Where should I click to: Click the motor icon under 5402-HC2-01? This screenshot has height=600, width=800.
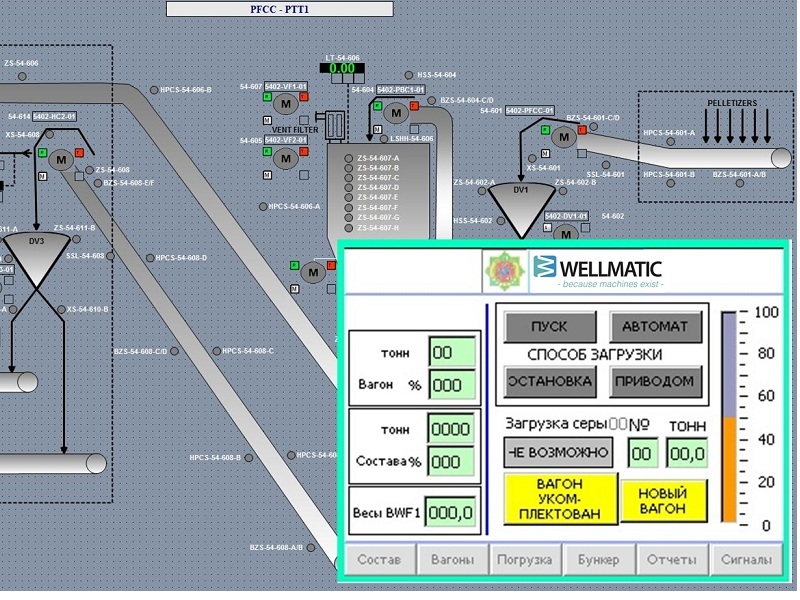pos(61,158)
